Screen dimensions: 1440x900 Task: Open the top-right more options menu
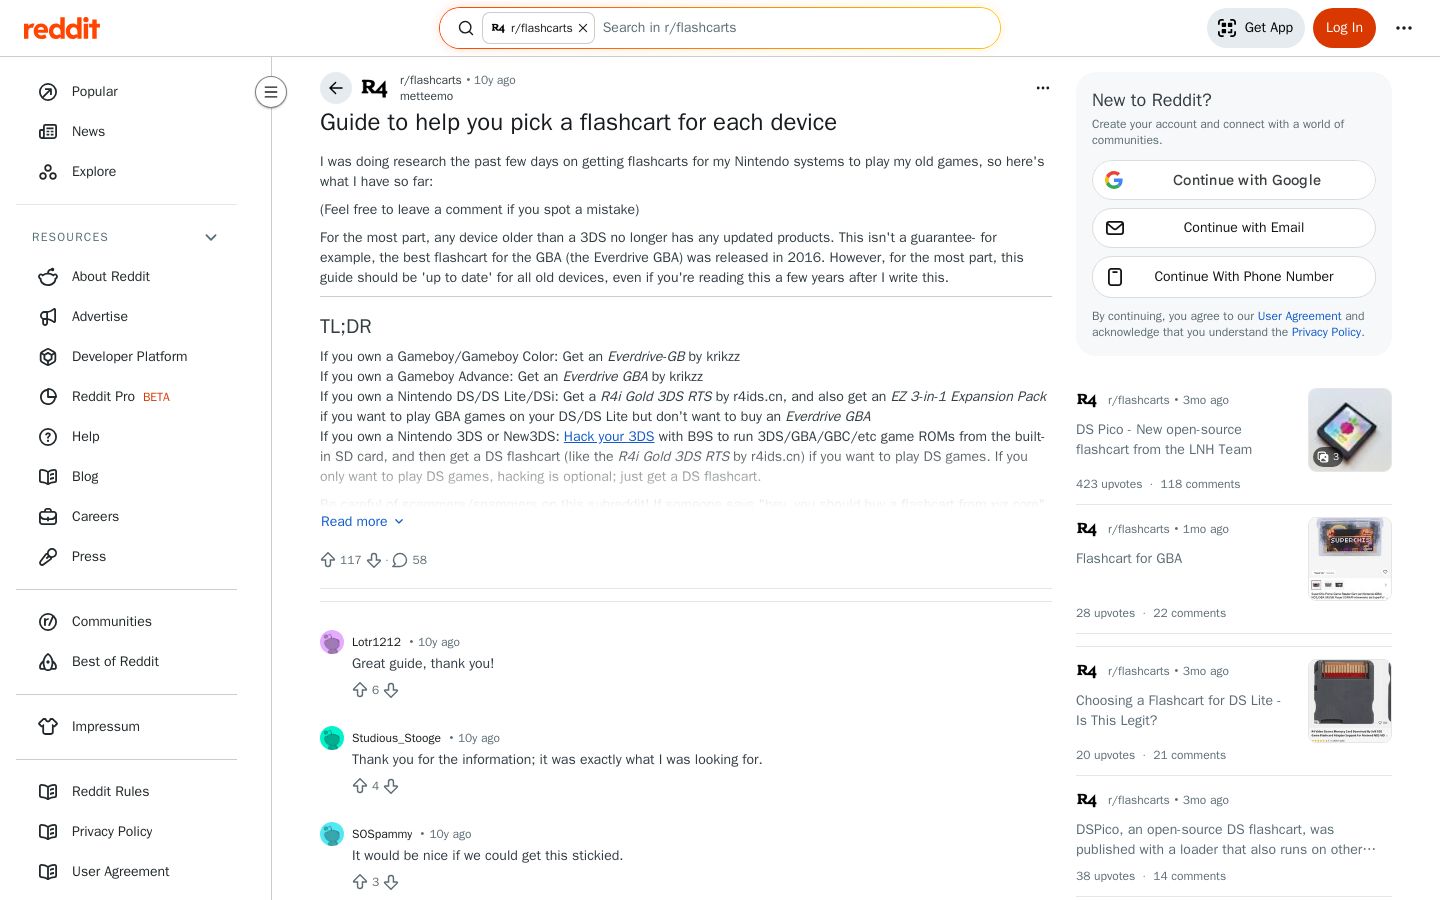pos(1404,28)
